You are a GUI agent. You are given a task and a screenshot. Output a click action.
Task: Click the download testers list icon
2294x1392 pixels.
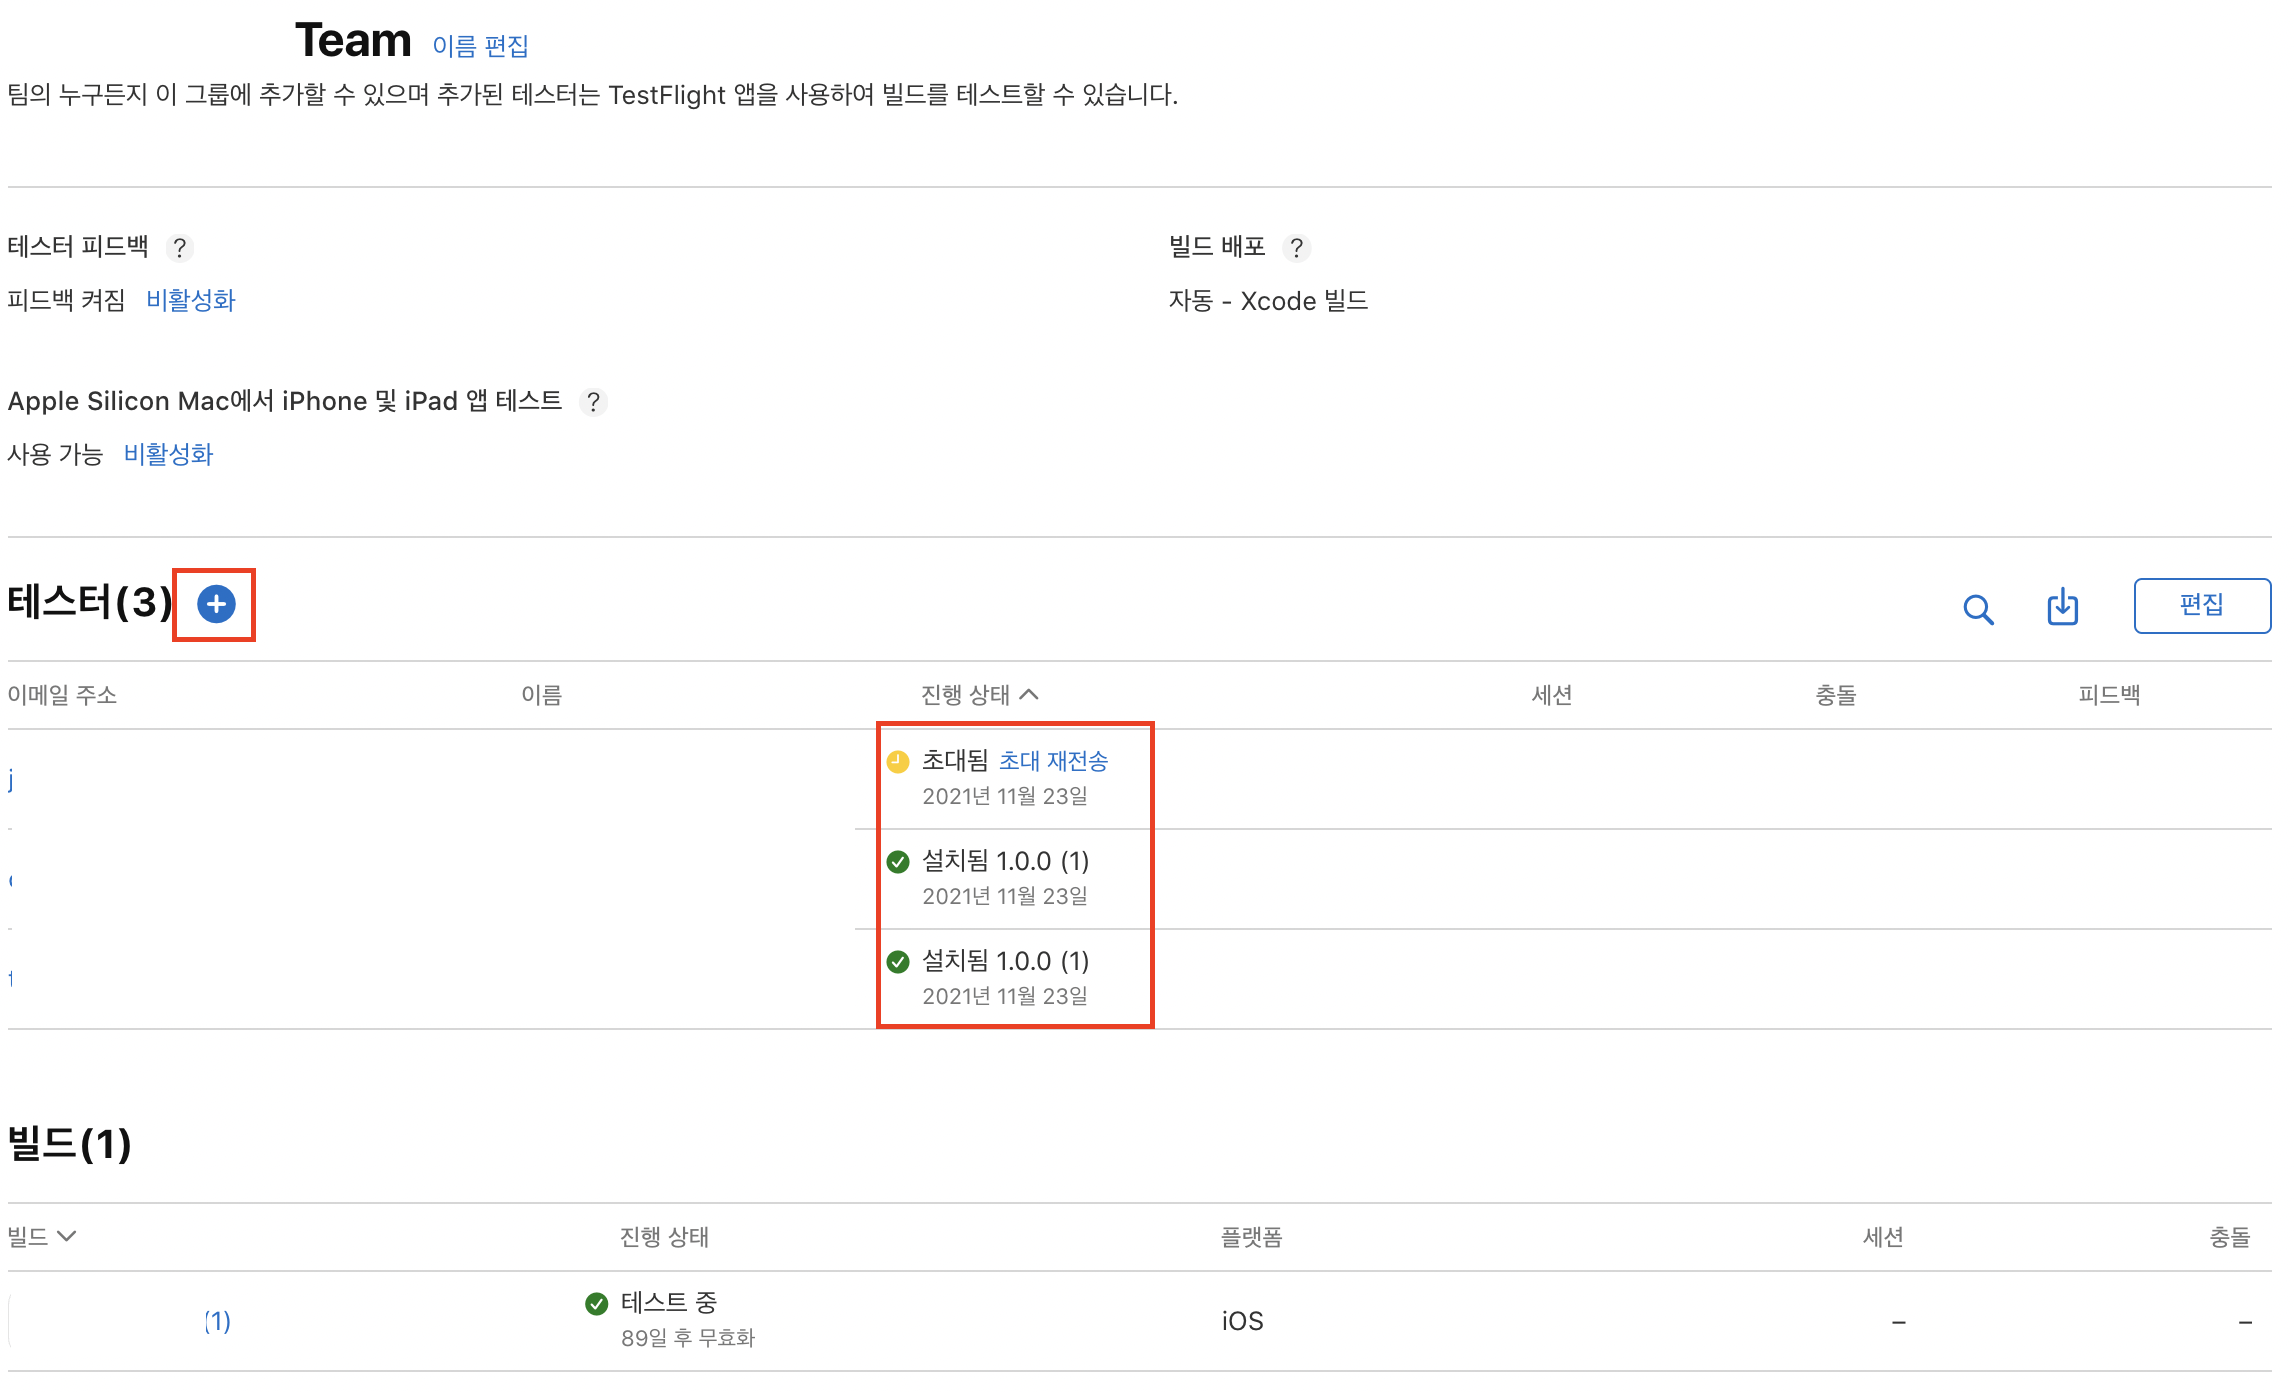tap(2062, 607)
